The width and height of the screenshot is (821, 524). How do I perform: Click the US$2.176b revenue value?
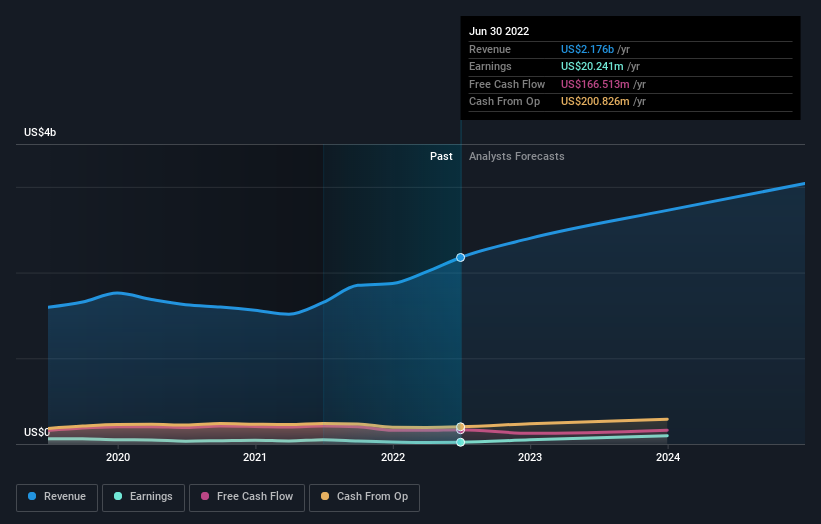[x=587, y=49]
